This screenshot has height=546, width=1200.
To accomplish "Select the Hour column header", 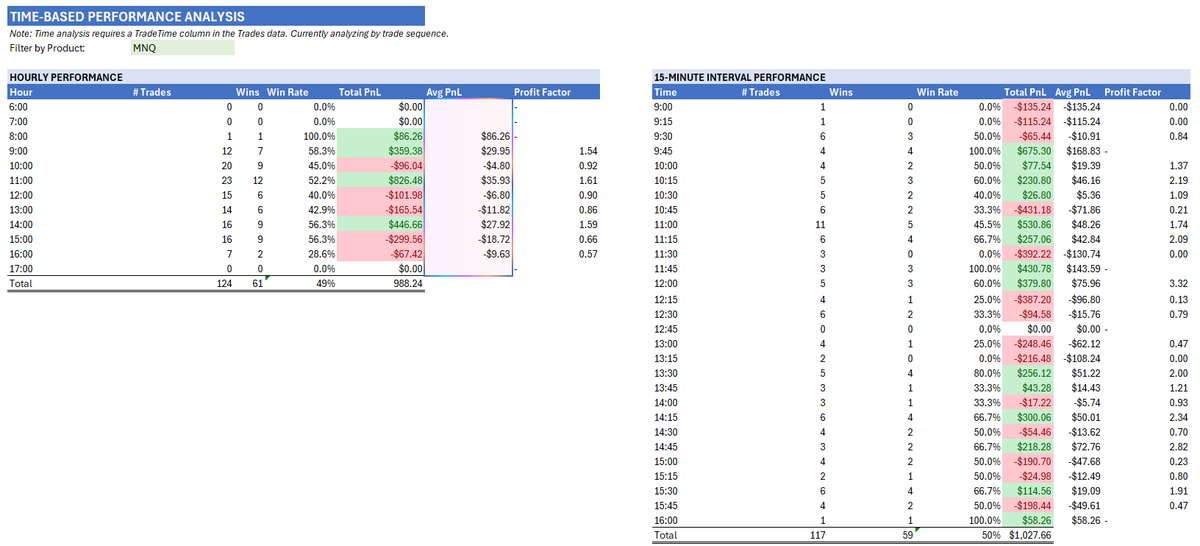I will point(21,92).
